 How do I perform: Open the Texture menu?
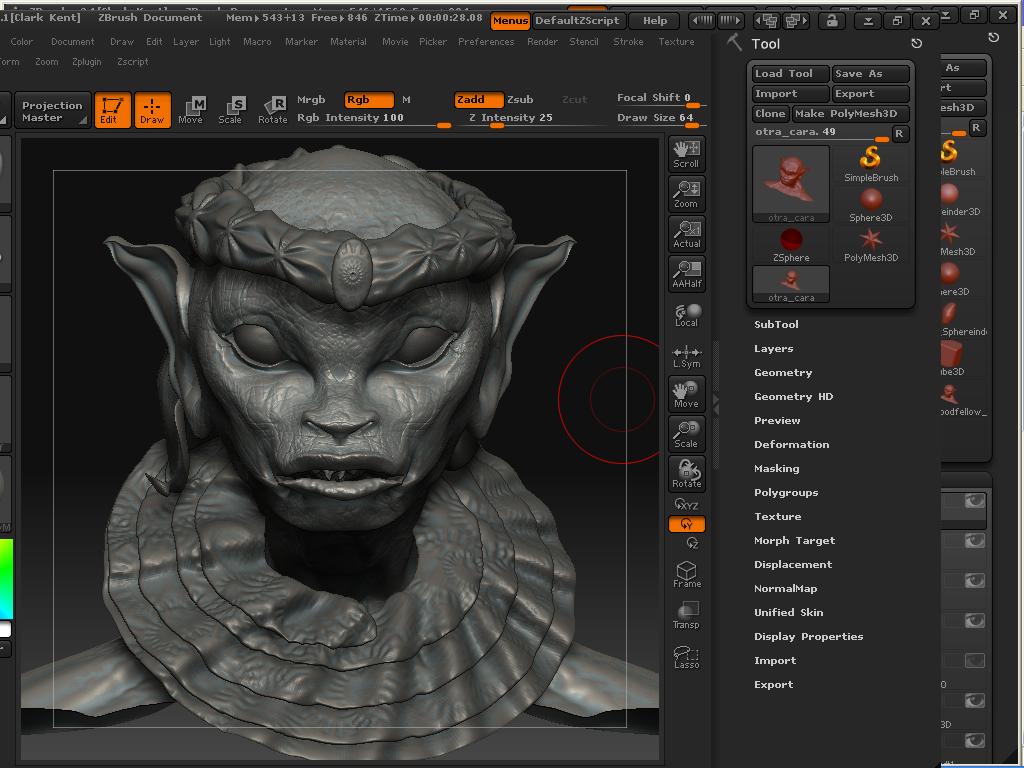[x=676, y=42]
